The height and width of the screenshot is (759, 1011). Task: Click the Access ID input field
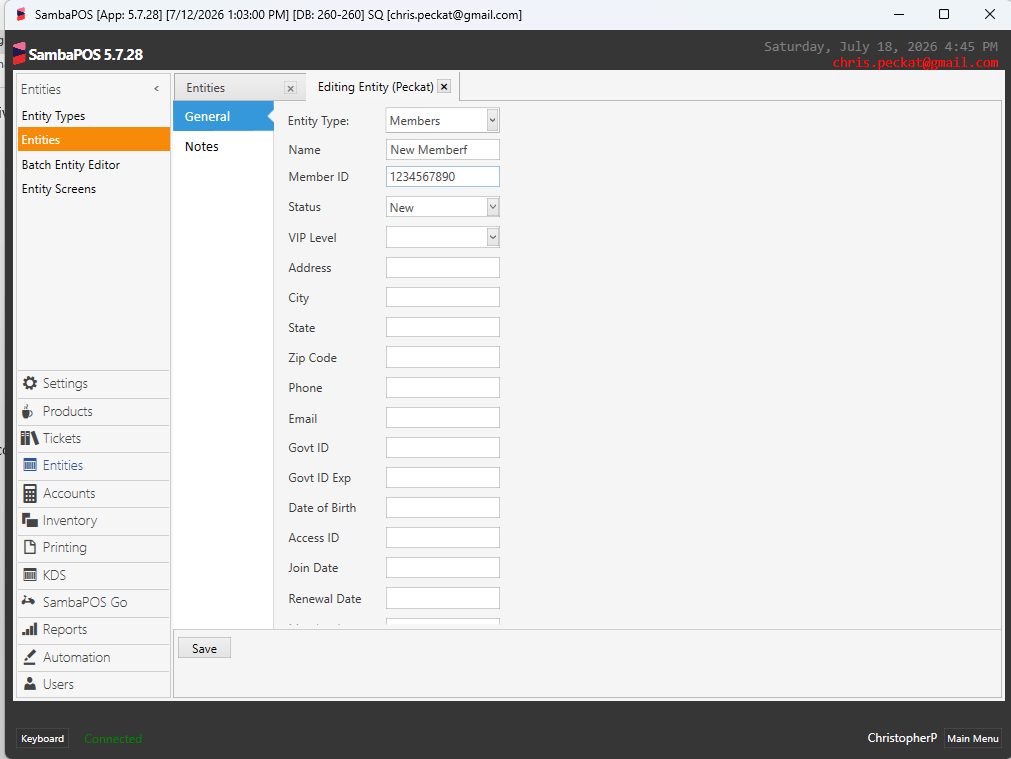point(443,538)
